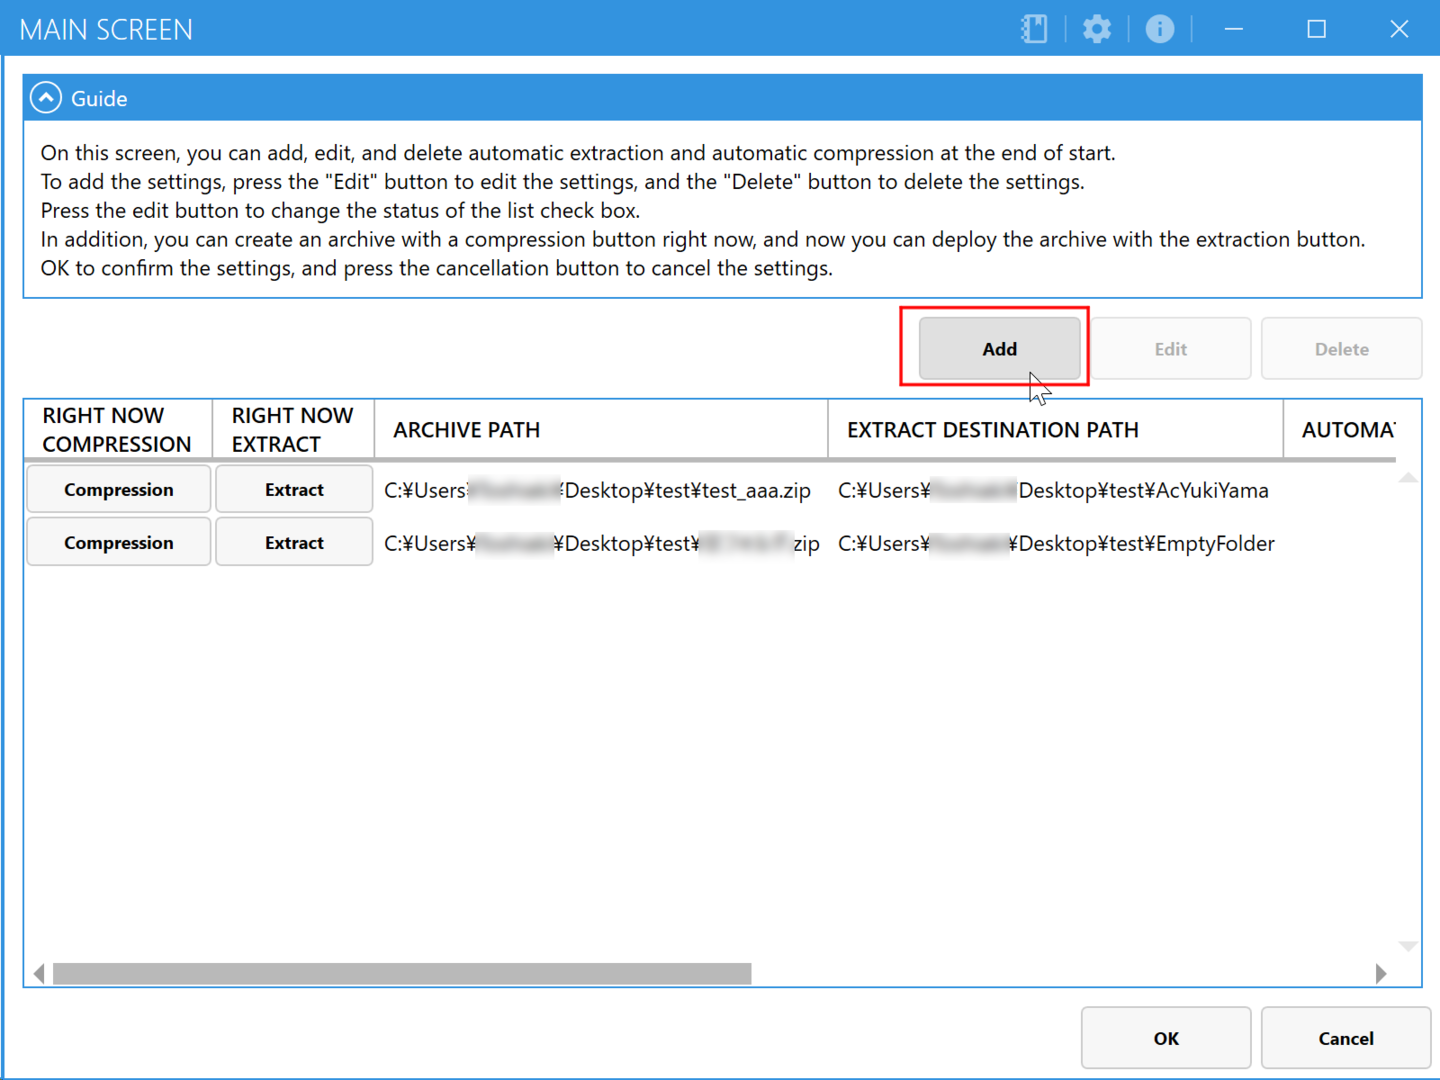The image size is (1440, 1080).
Task: Select the Archive Path column header
Action: (x=600, y=430)
